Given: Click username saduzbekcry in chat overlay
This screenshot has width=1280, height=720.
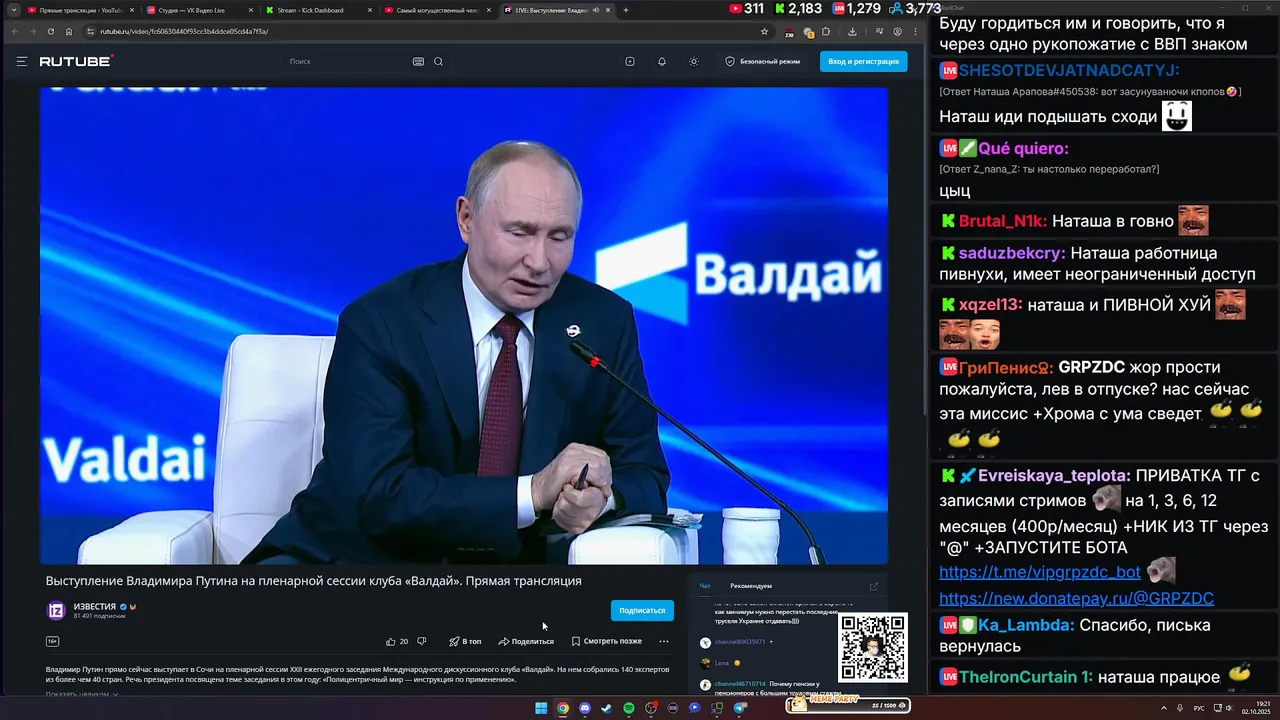Looking at the screenshot, I should click(x=1012, y=254).
